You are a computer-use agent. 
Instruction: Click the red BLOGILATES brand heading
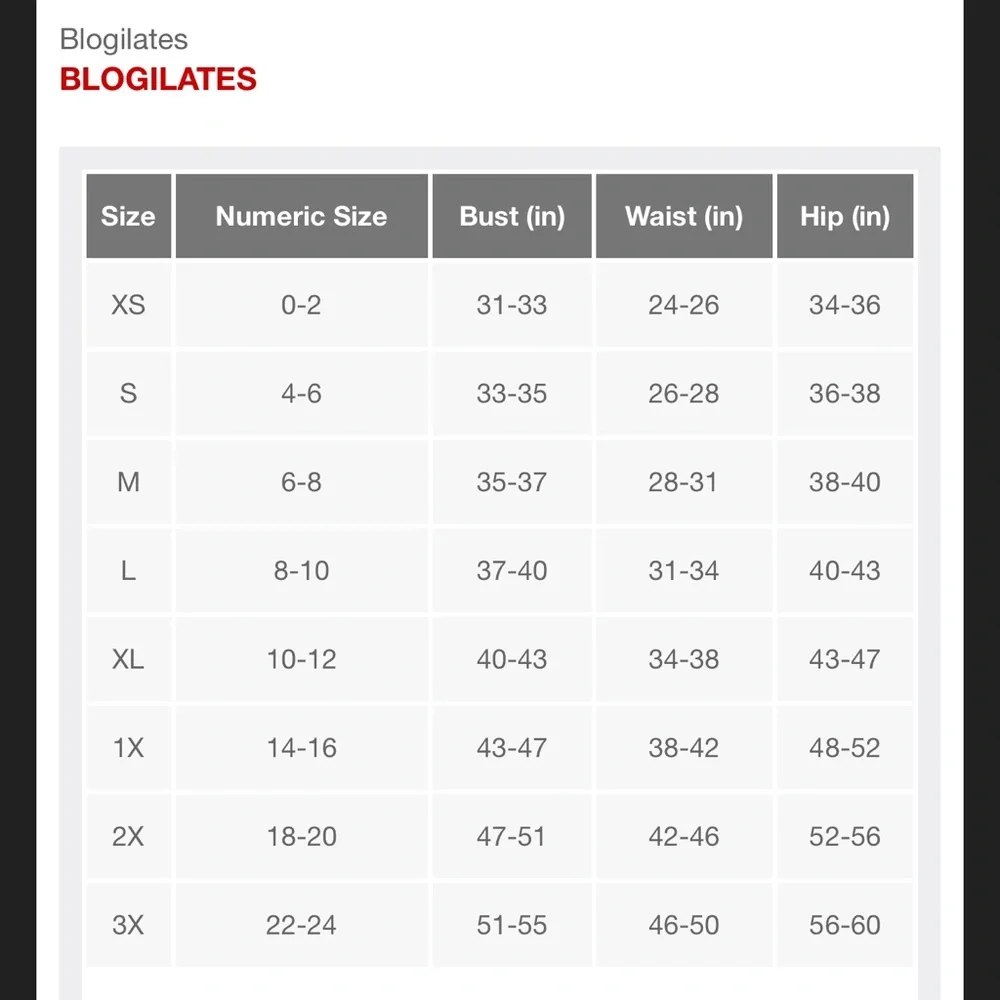coord(158,79)
